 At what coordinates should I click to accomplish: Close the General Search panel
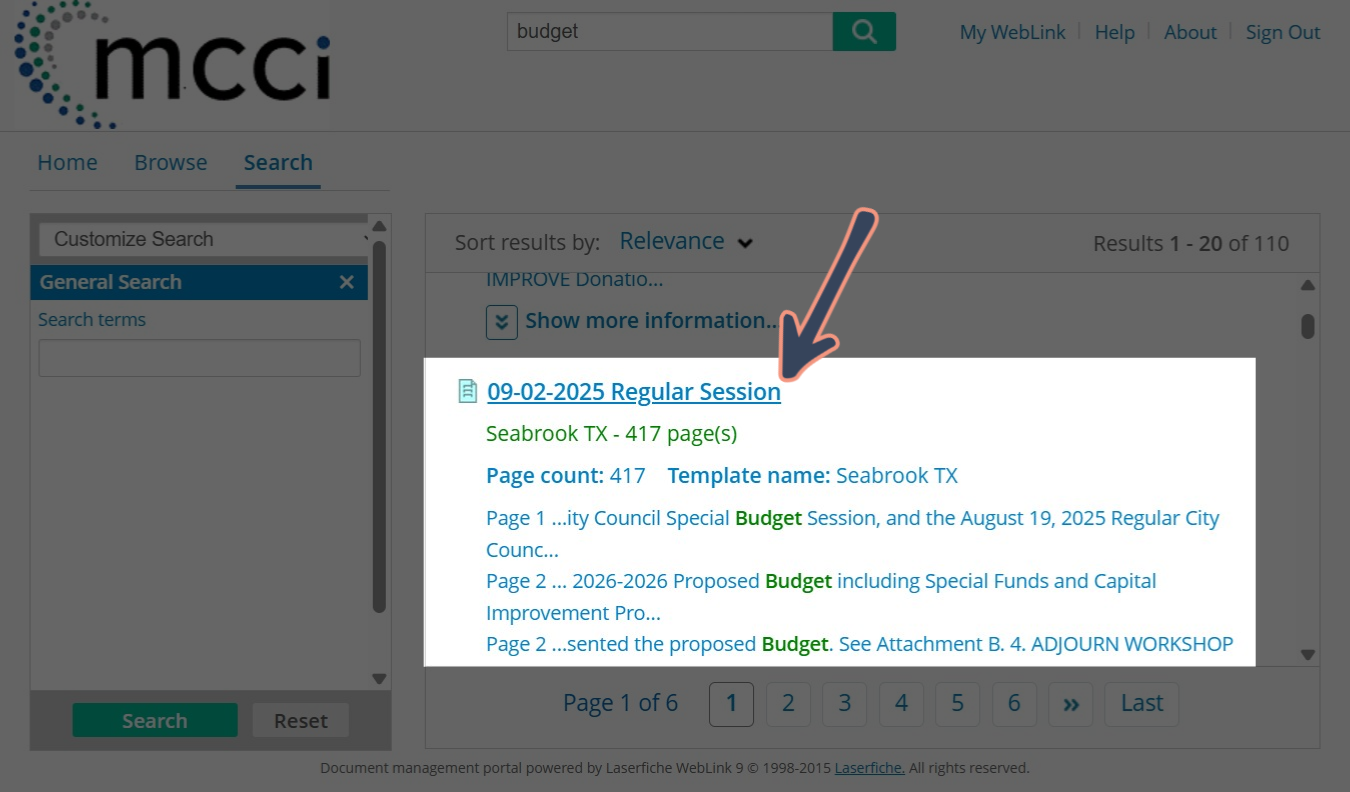point(347,282)
